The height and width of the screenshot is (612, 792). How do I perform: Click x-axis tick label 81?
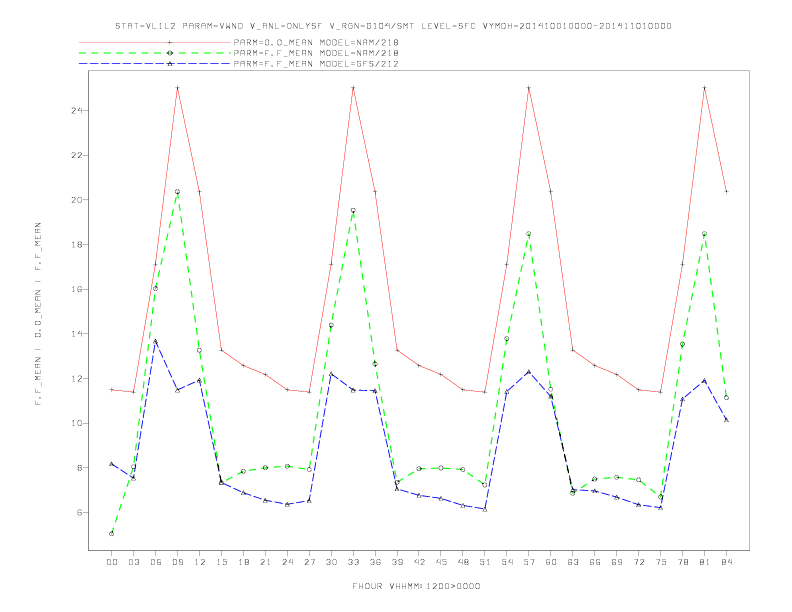click(x=705, y=562)
